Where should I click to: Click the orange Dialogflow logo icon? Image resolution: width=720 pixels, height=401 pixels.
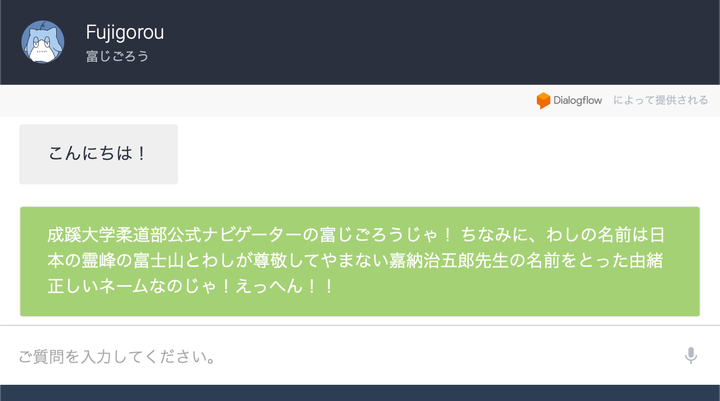543,100
